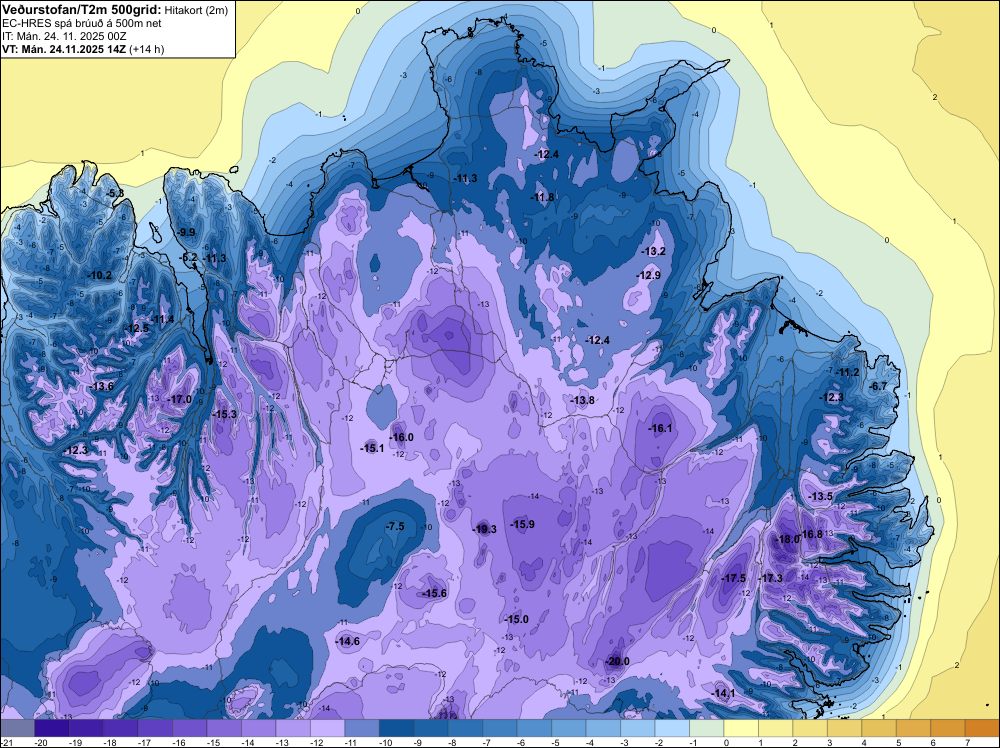Select the -15.3 temperature label

coord(224,414)
